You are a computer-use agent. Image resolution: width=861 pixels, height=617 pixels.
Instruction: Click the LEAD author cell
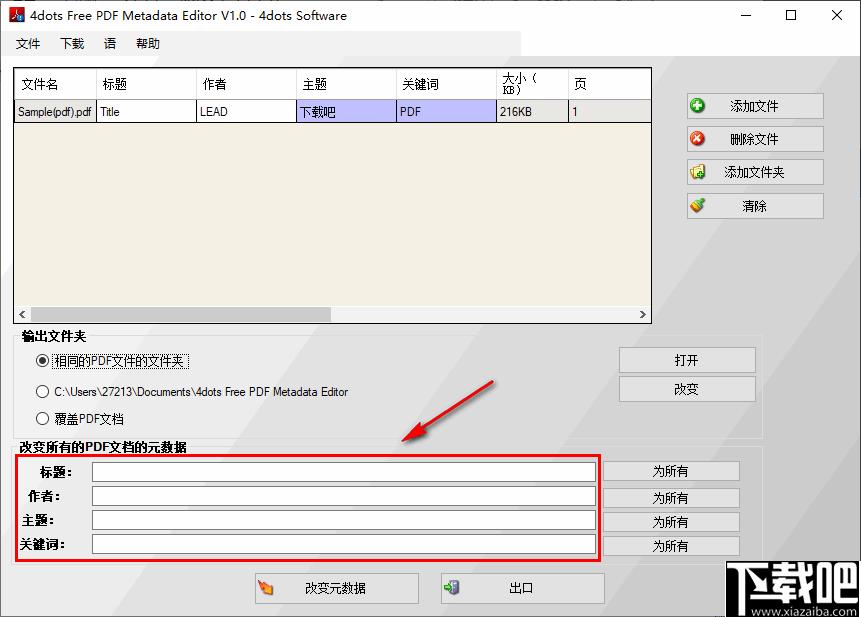(x=246, y=111)
